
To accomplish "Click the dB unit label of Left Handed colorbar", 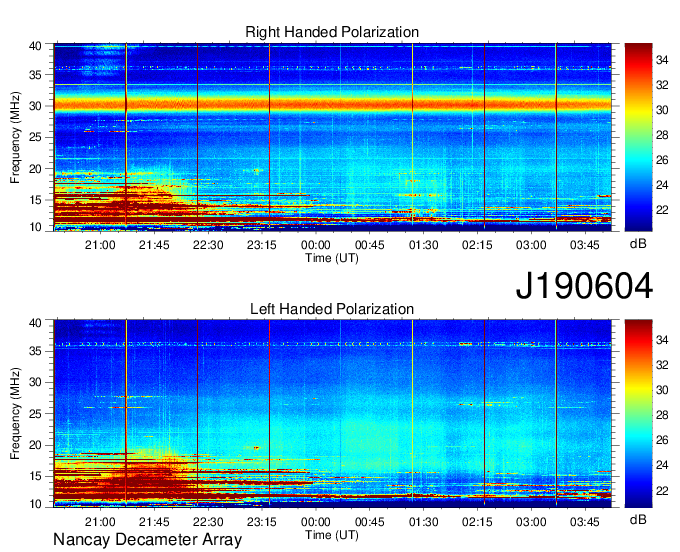I will (x=638, y=520).
